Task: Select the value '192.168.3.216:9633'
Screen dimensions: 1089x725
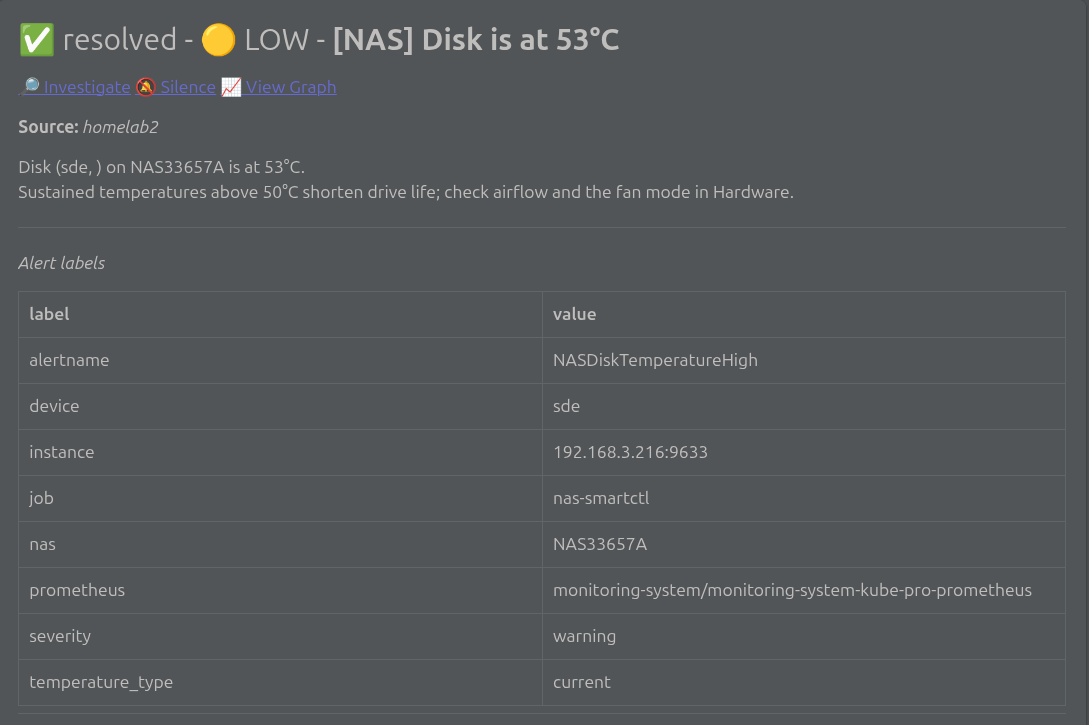Action: [x=630, y=452]
